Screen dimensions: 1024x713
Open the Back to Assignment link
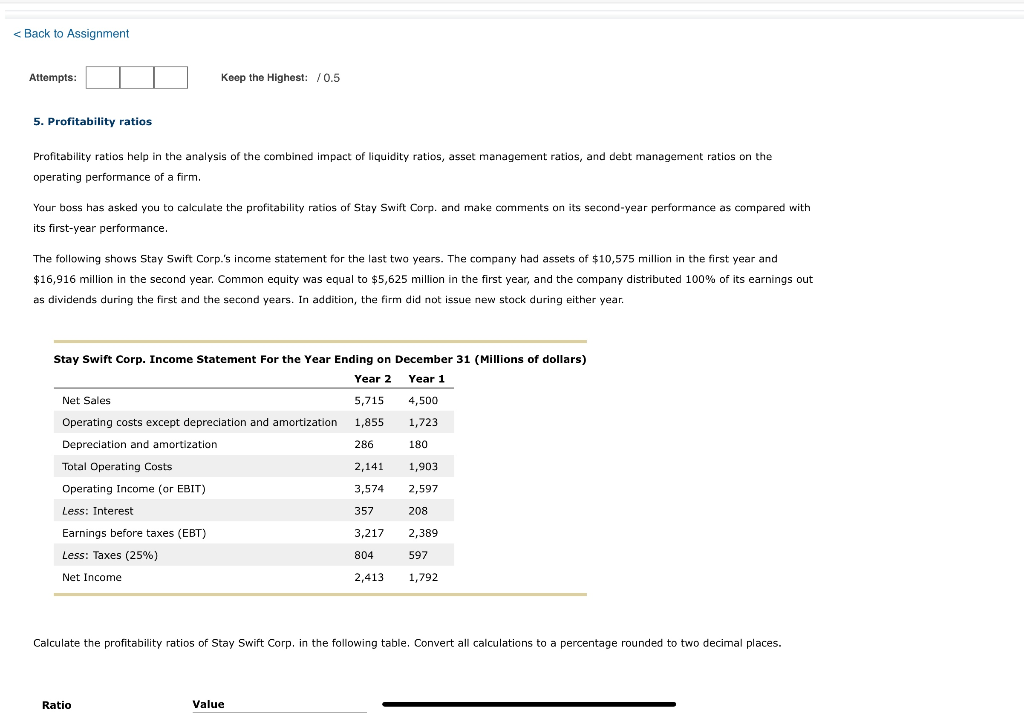[70, 33]
